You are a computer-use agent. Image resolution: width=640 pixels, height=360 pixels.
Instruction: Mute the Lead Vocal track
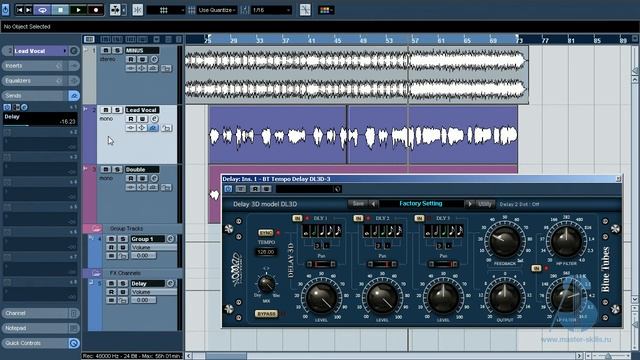[106, 110]
